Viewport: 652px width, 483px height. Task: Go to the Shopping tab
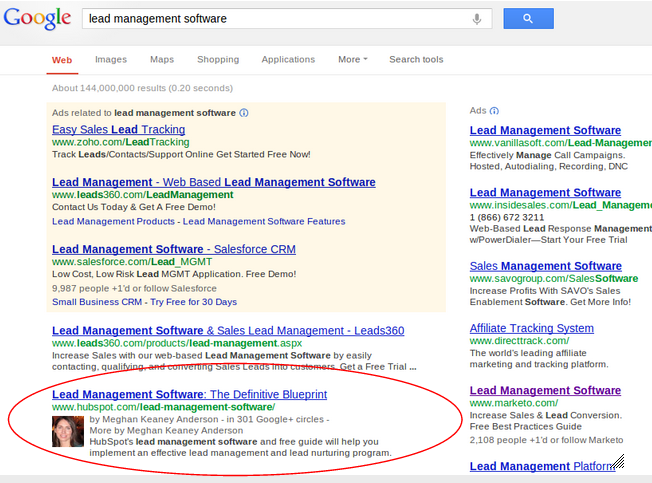pyautogui.click(x=218, y=59)
